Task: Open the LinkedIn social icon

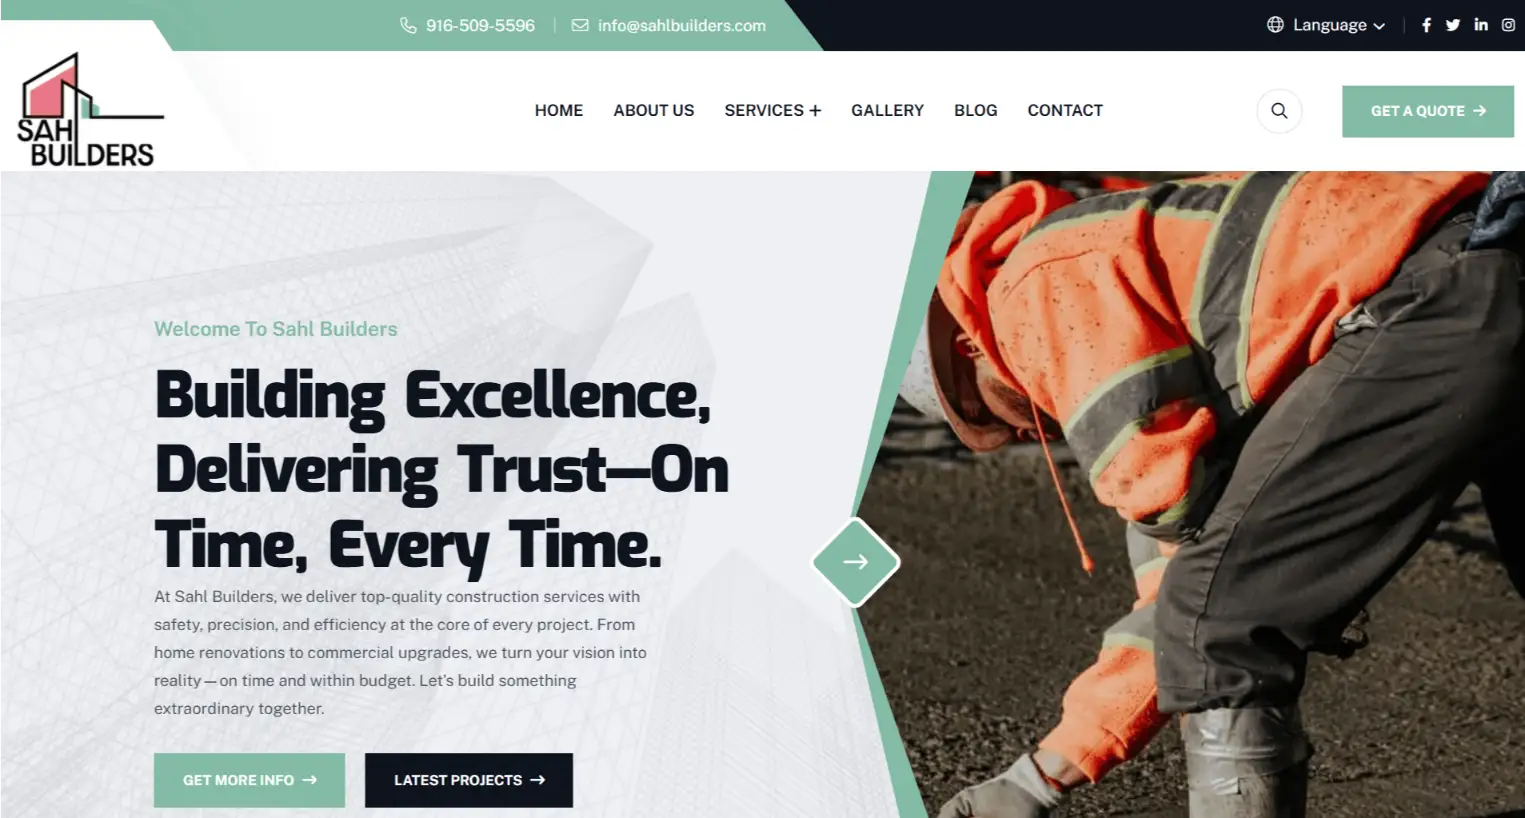Action: pos(1481,25)
